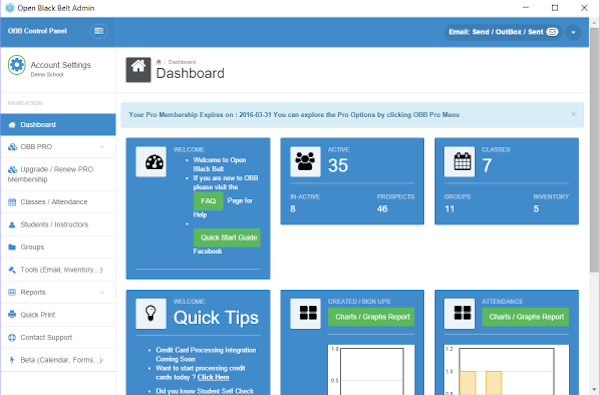The width and height of the screenshot is (600, 395).
Task: Click the Groups count 11
Action: click(x=449, y=209)
